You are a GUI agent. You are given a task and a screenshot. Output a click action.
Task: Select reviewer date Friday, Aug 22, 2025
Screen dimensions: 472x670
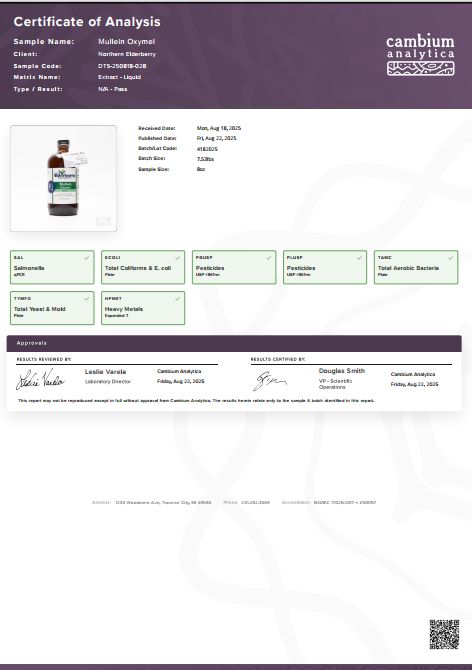(x=181, y=381)
